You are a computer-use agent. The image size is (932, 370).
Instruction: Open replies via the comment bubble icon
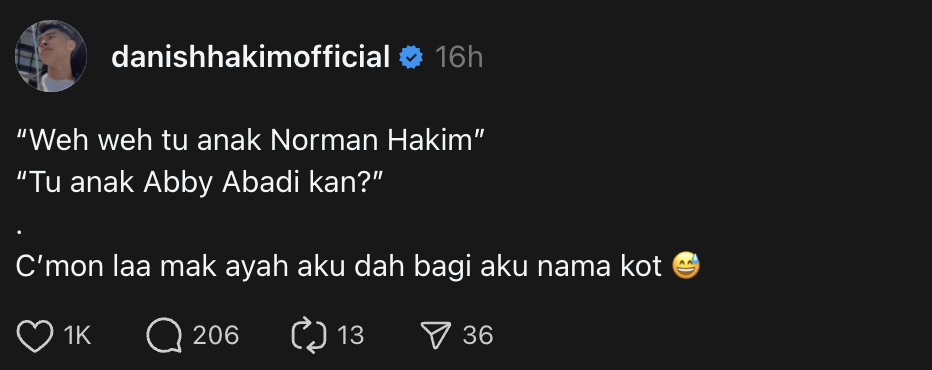point(164,335)
